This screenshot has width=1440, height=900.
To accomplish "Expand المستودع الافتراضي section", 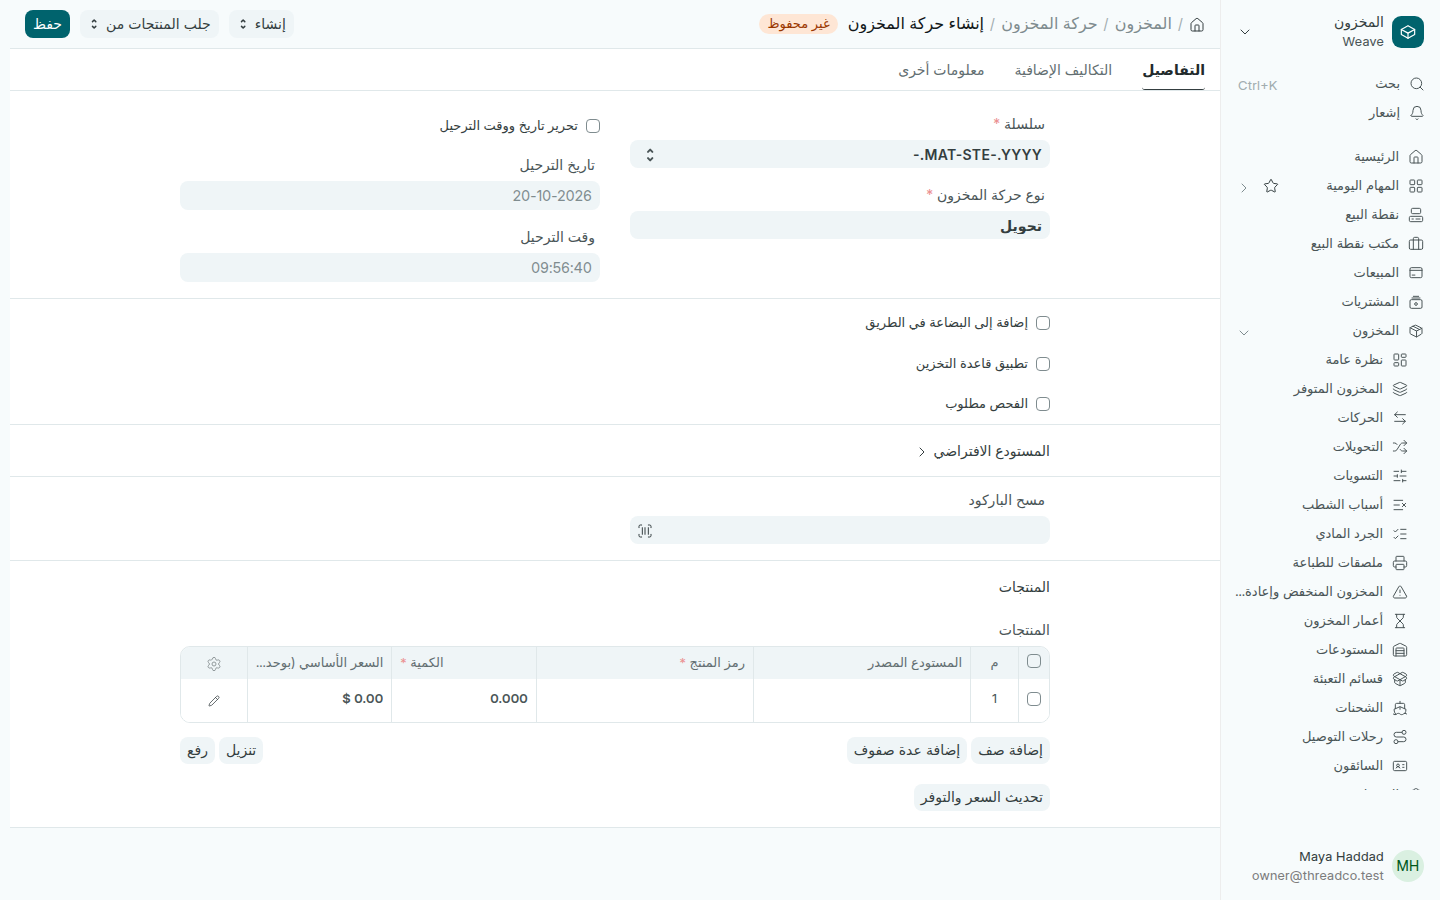I will pos(984,452).
